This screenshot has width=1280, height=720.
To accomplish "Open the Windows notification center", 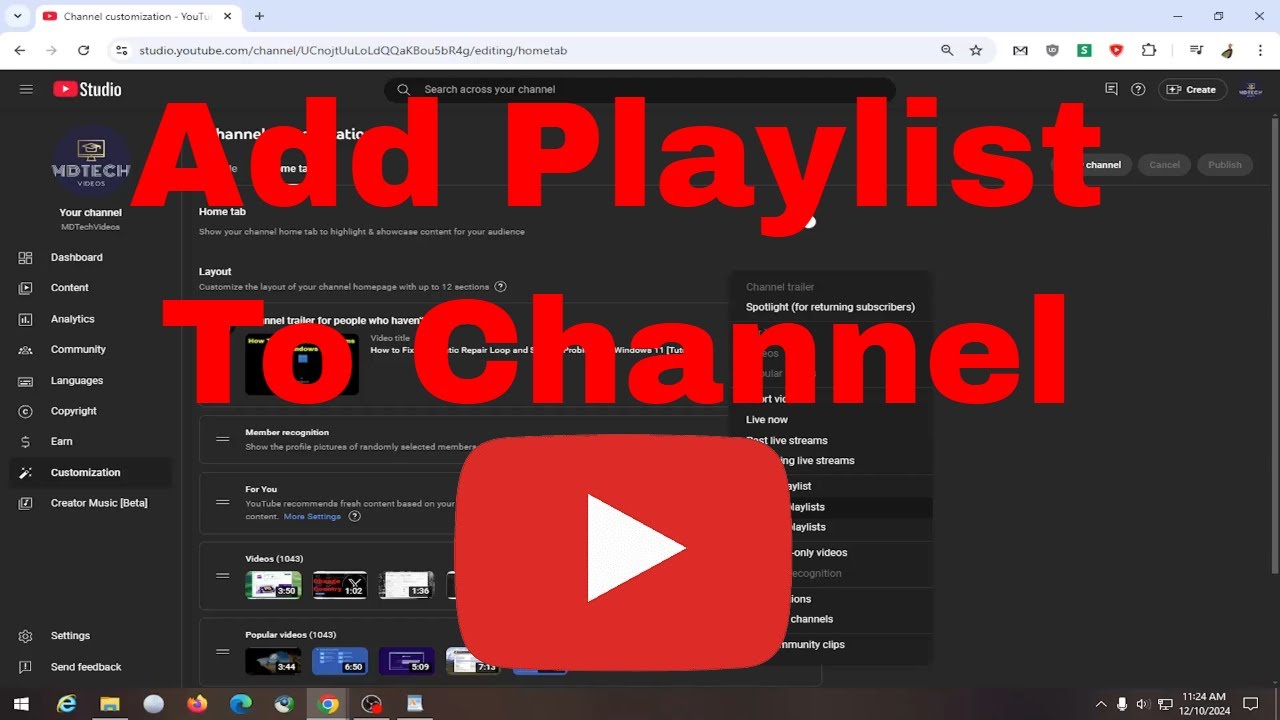I will [x=1250, y=703].
